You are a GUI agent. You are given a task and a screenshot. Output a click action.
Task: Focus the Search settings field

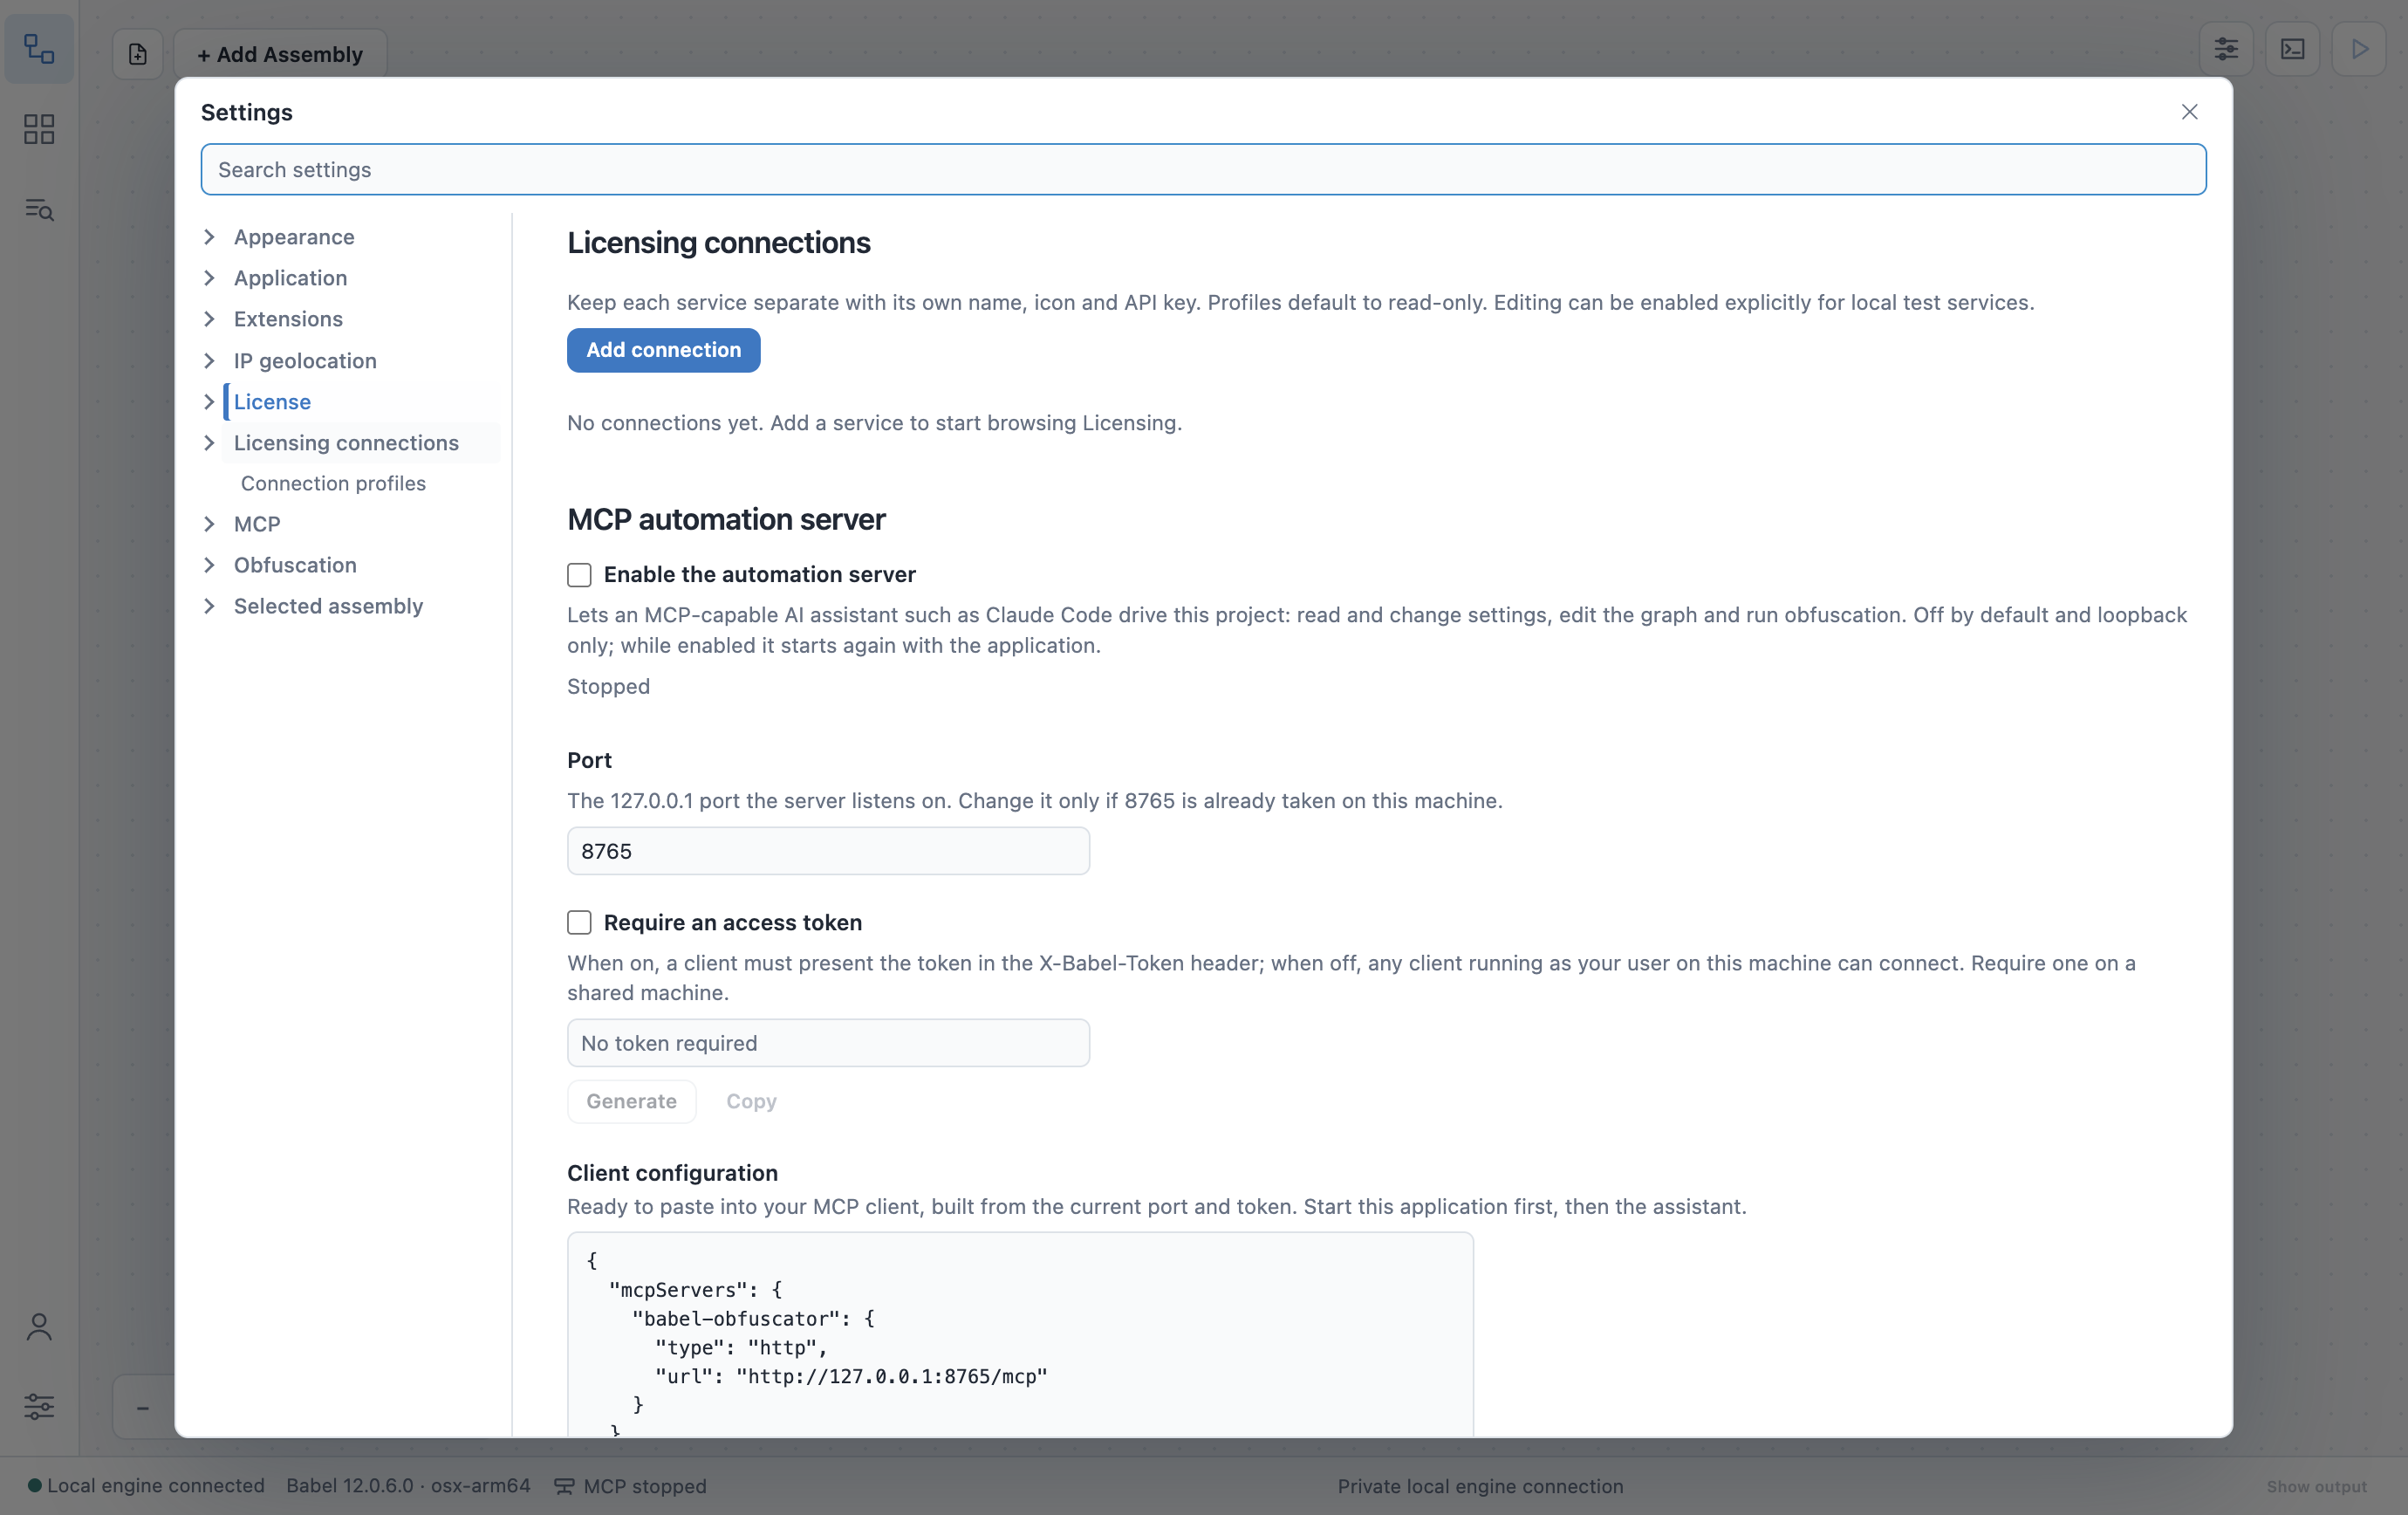pyautogui.click(x=1203, y=169)
